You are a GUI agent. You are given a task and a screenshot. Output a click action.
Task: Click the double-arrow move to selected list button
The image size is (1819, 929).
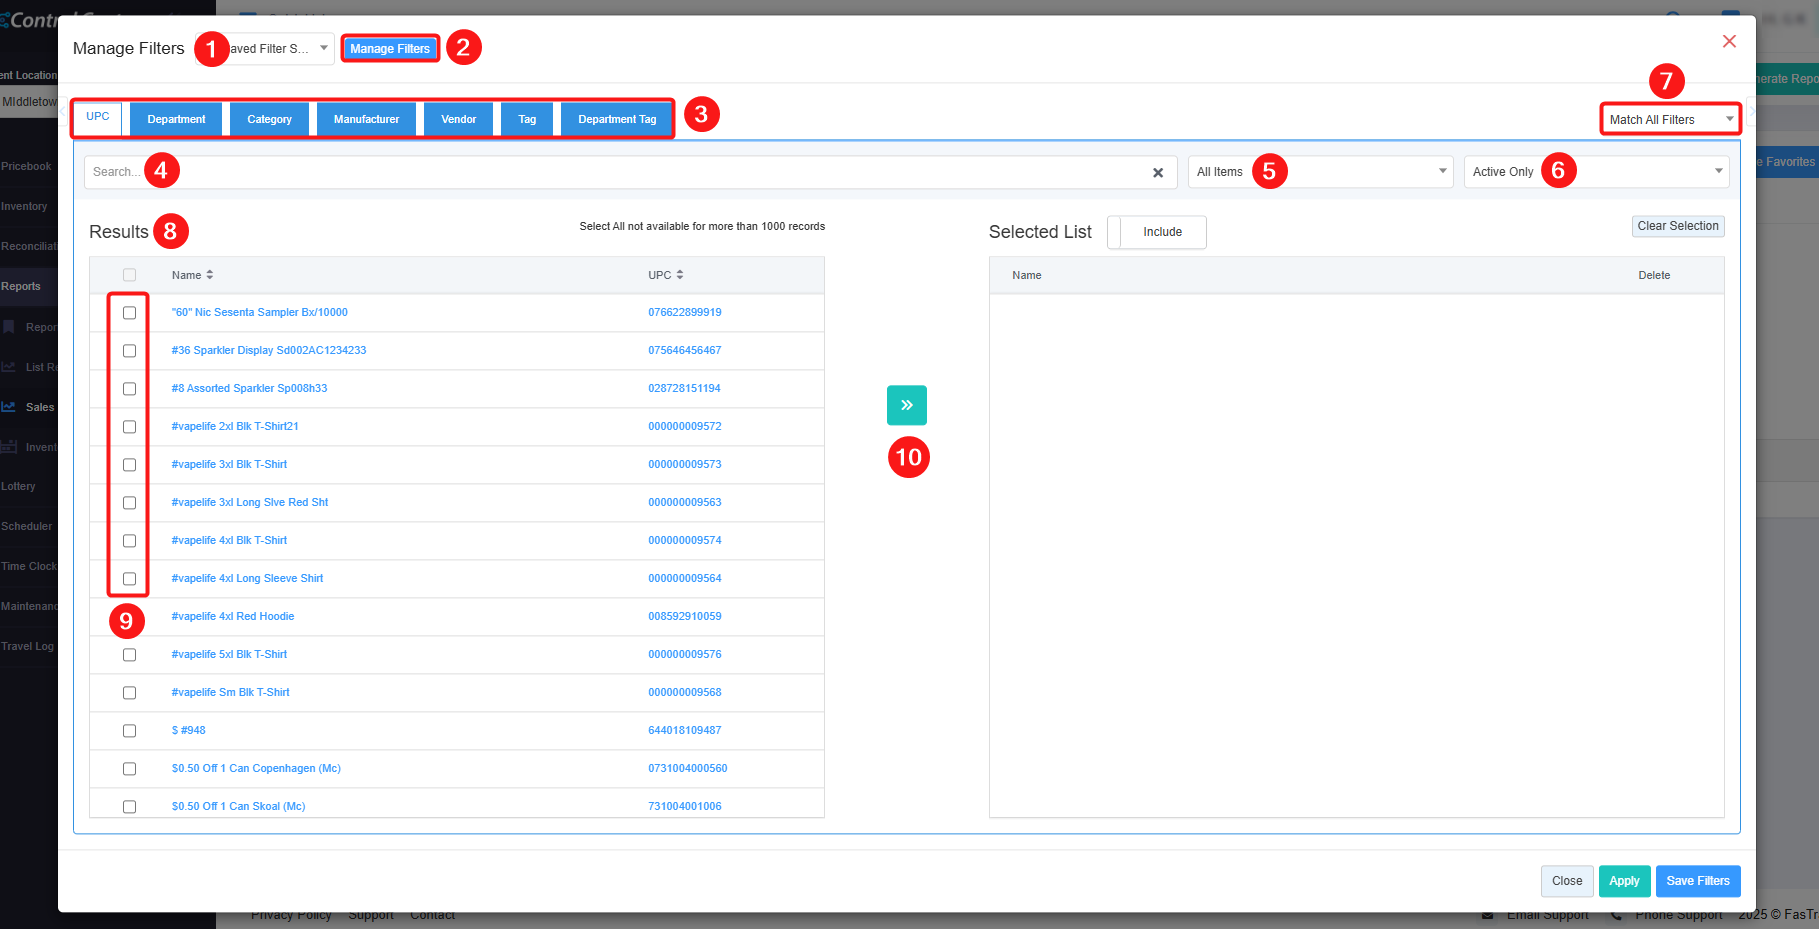906,405
